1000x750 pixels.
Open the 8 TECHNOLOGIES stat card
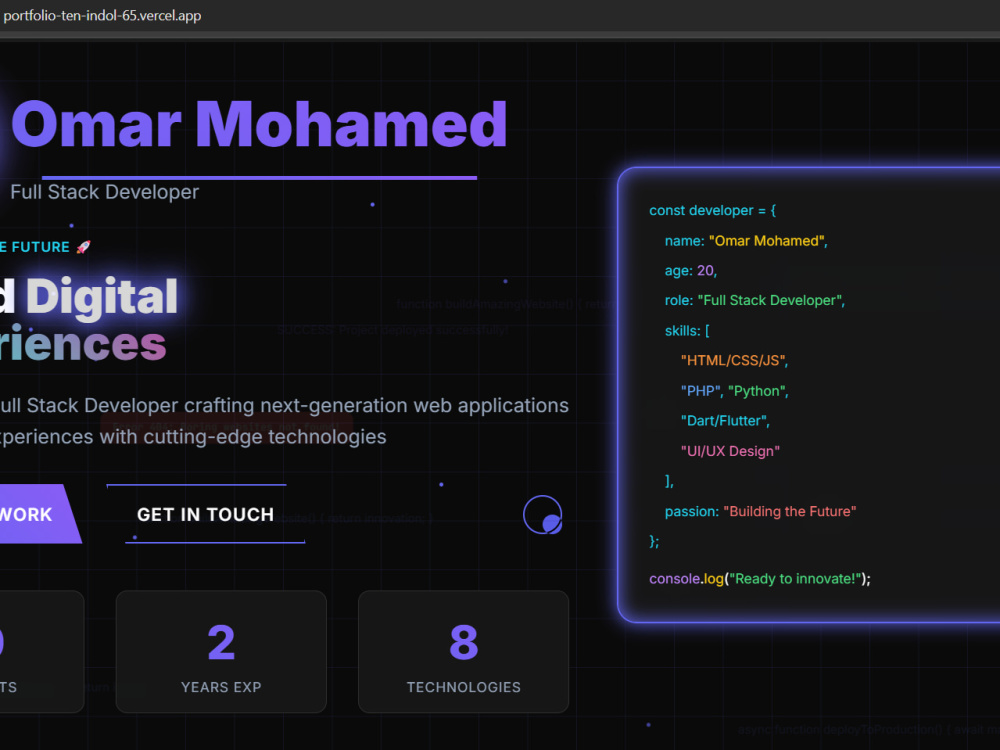click(464, 651)
